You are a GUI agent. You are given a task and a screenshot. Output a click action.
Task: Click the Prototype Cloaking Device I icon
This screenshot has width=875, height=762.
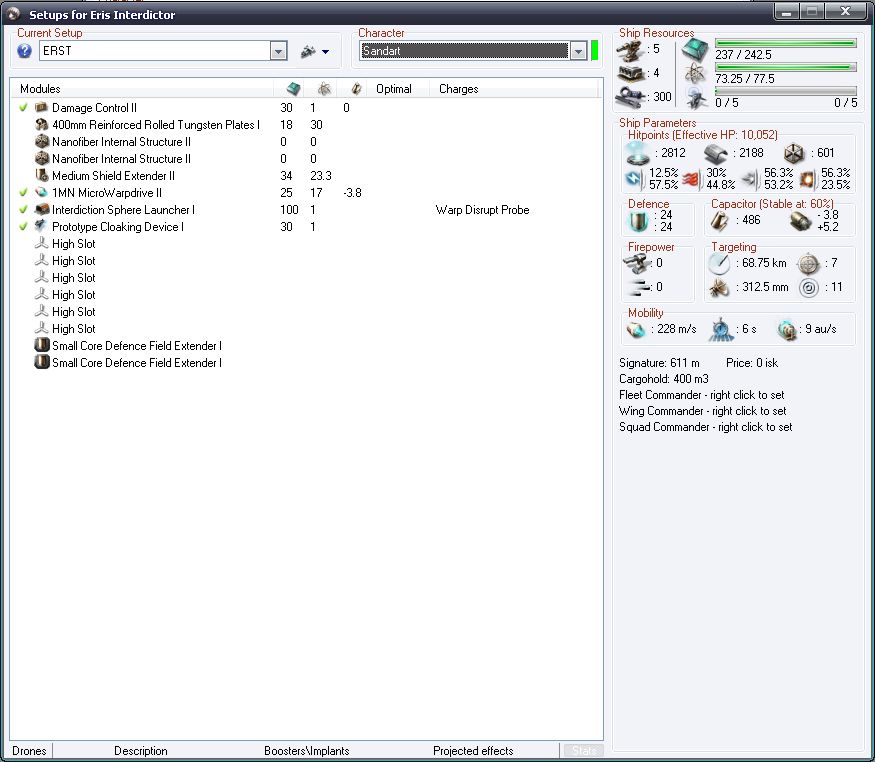(x=41, y=226)
